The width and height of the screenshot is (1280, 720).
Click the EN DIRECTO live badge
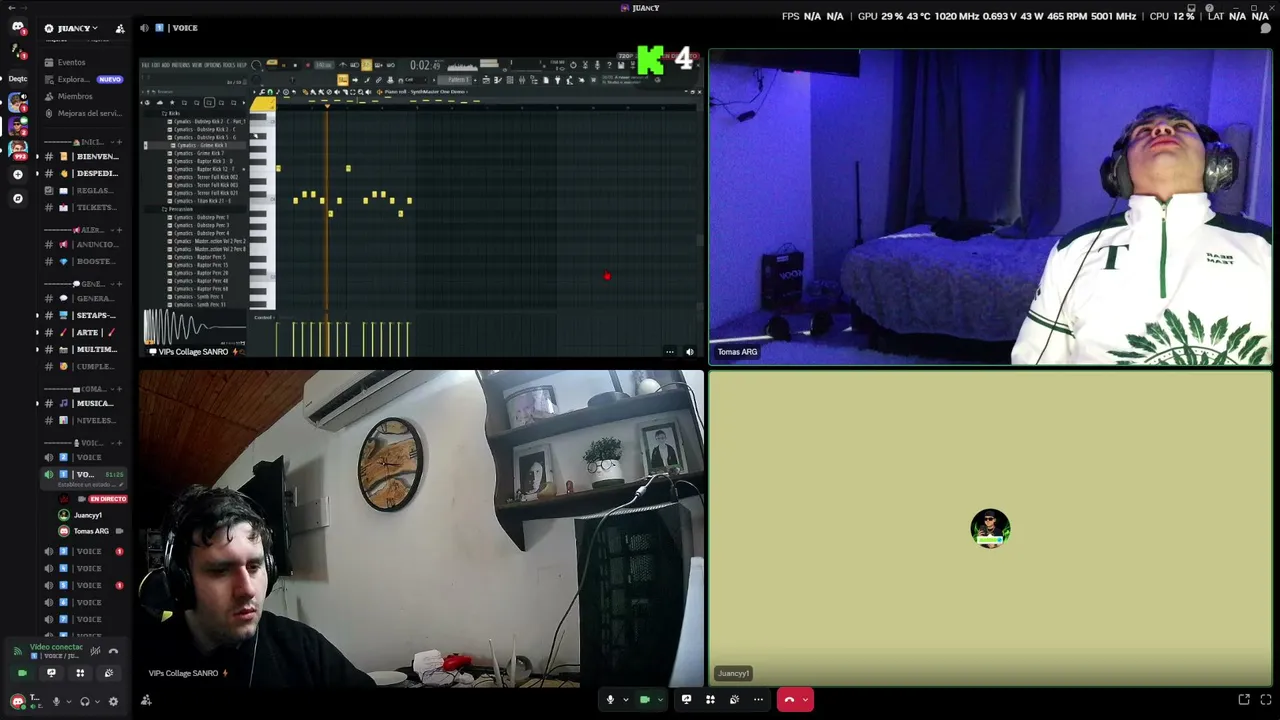(107, 499)
